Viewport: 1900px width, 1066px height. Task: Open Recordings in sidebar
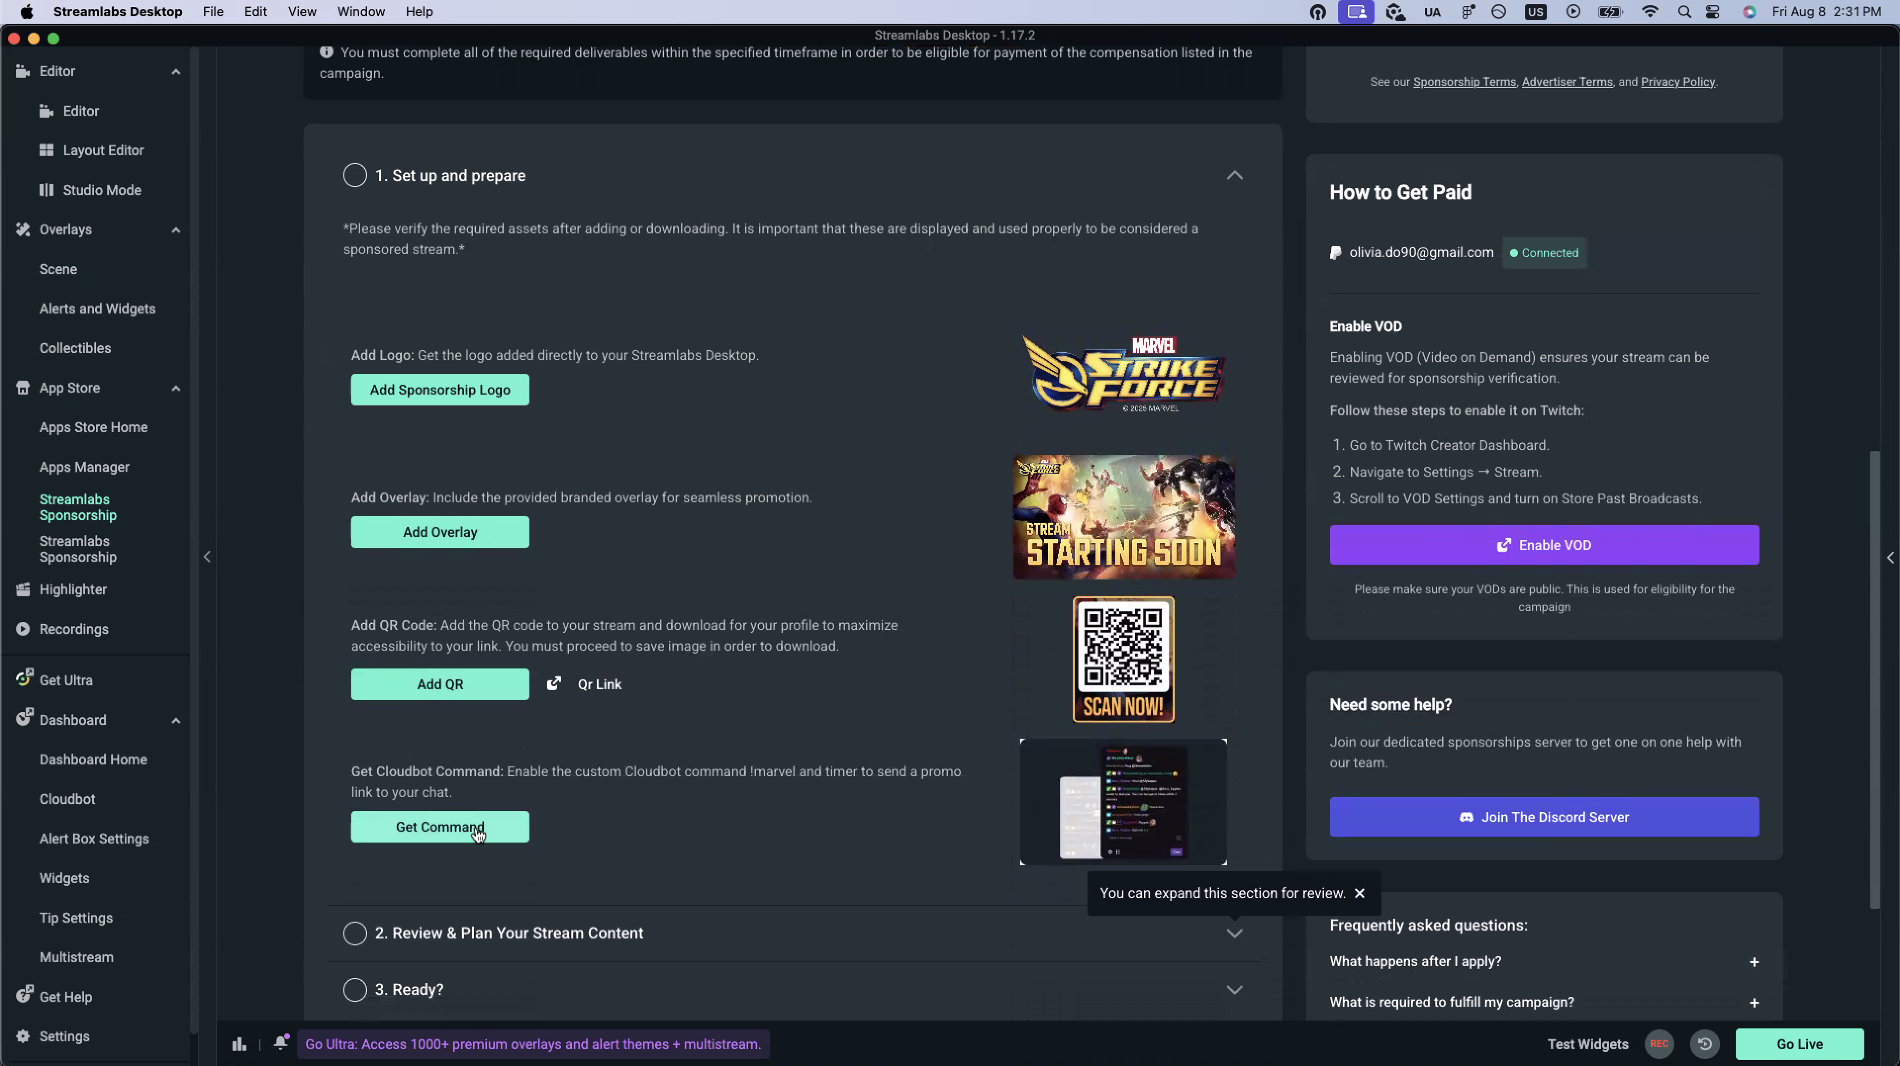[73, 629]
